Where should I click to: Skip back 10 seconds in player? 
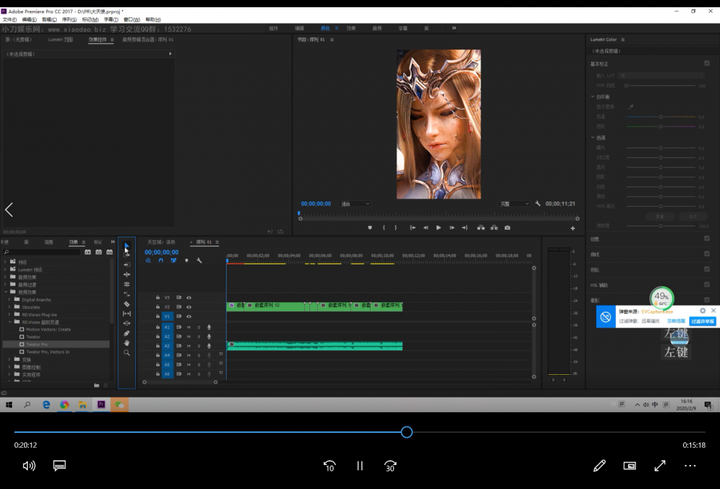click(330, 466)
